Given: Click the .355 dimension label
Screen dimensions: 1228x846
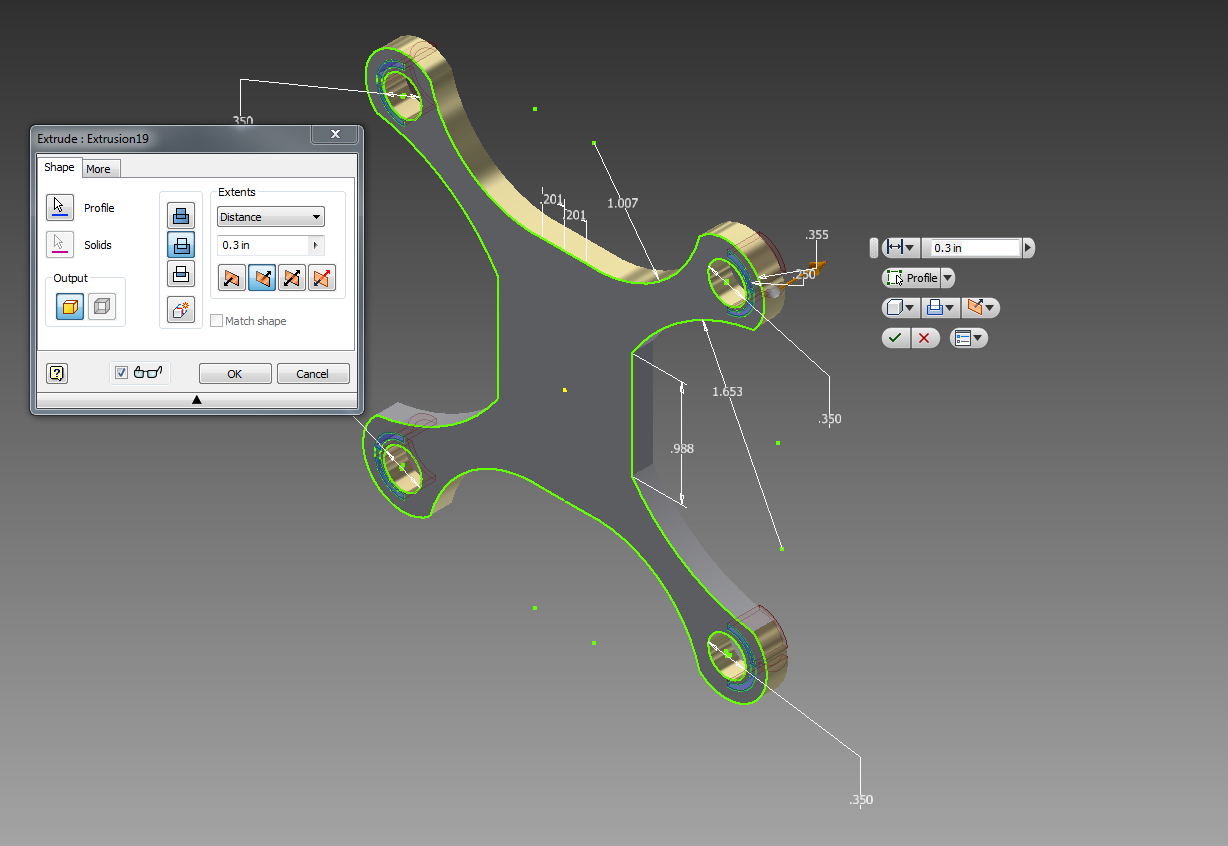Looking at the screenshot, I should 817,235.
